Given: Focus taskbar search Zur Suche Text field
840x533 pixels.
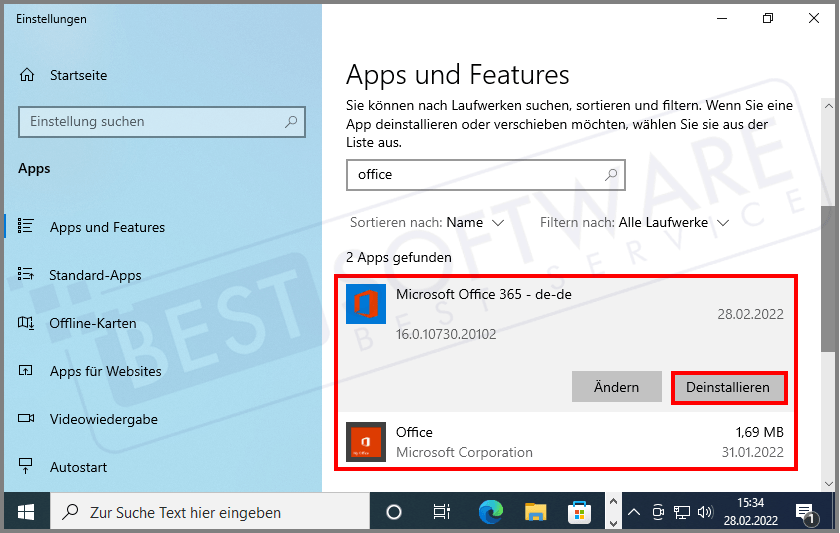Looking at the screenshot, I should point(209,513).
